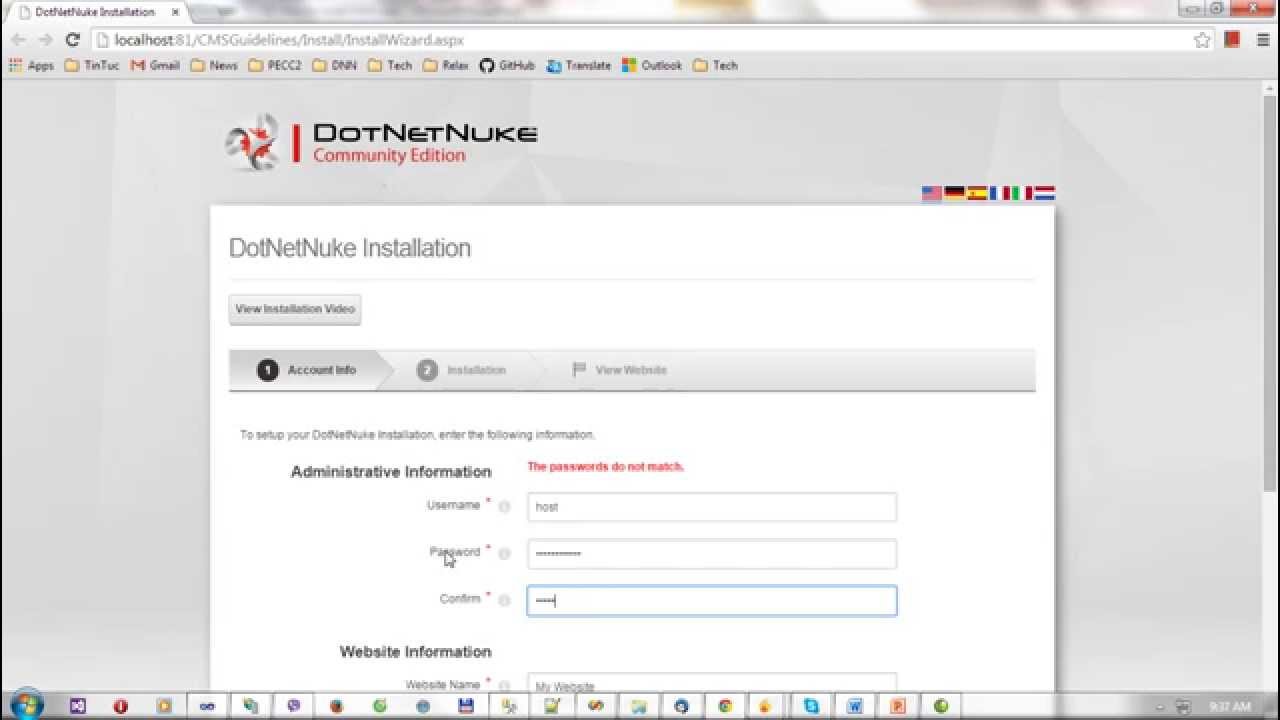Show help icon next to Username
The width and height of the screenshot is (1280, 720).
tap(505, 507)
